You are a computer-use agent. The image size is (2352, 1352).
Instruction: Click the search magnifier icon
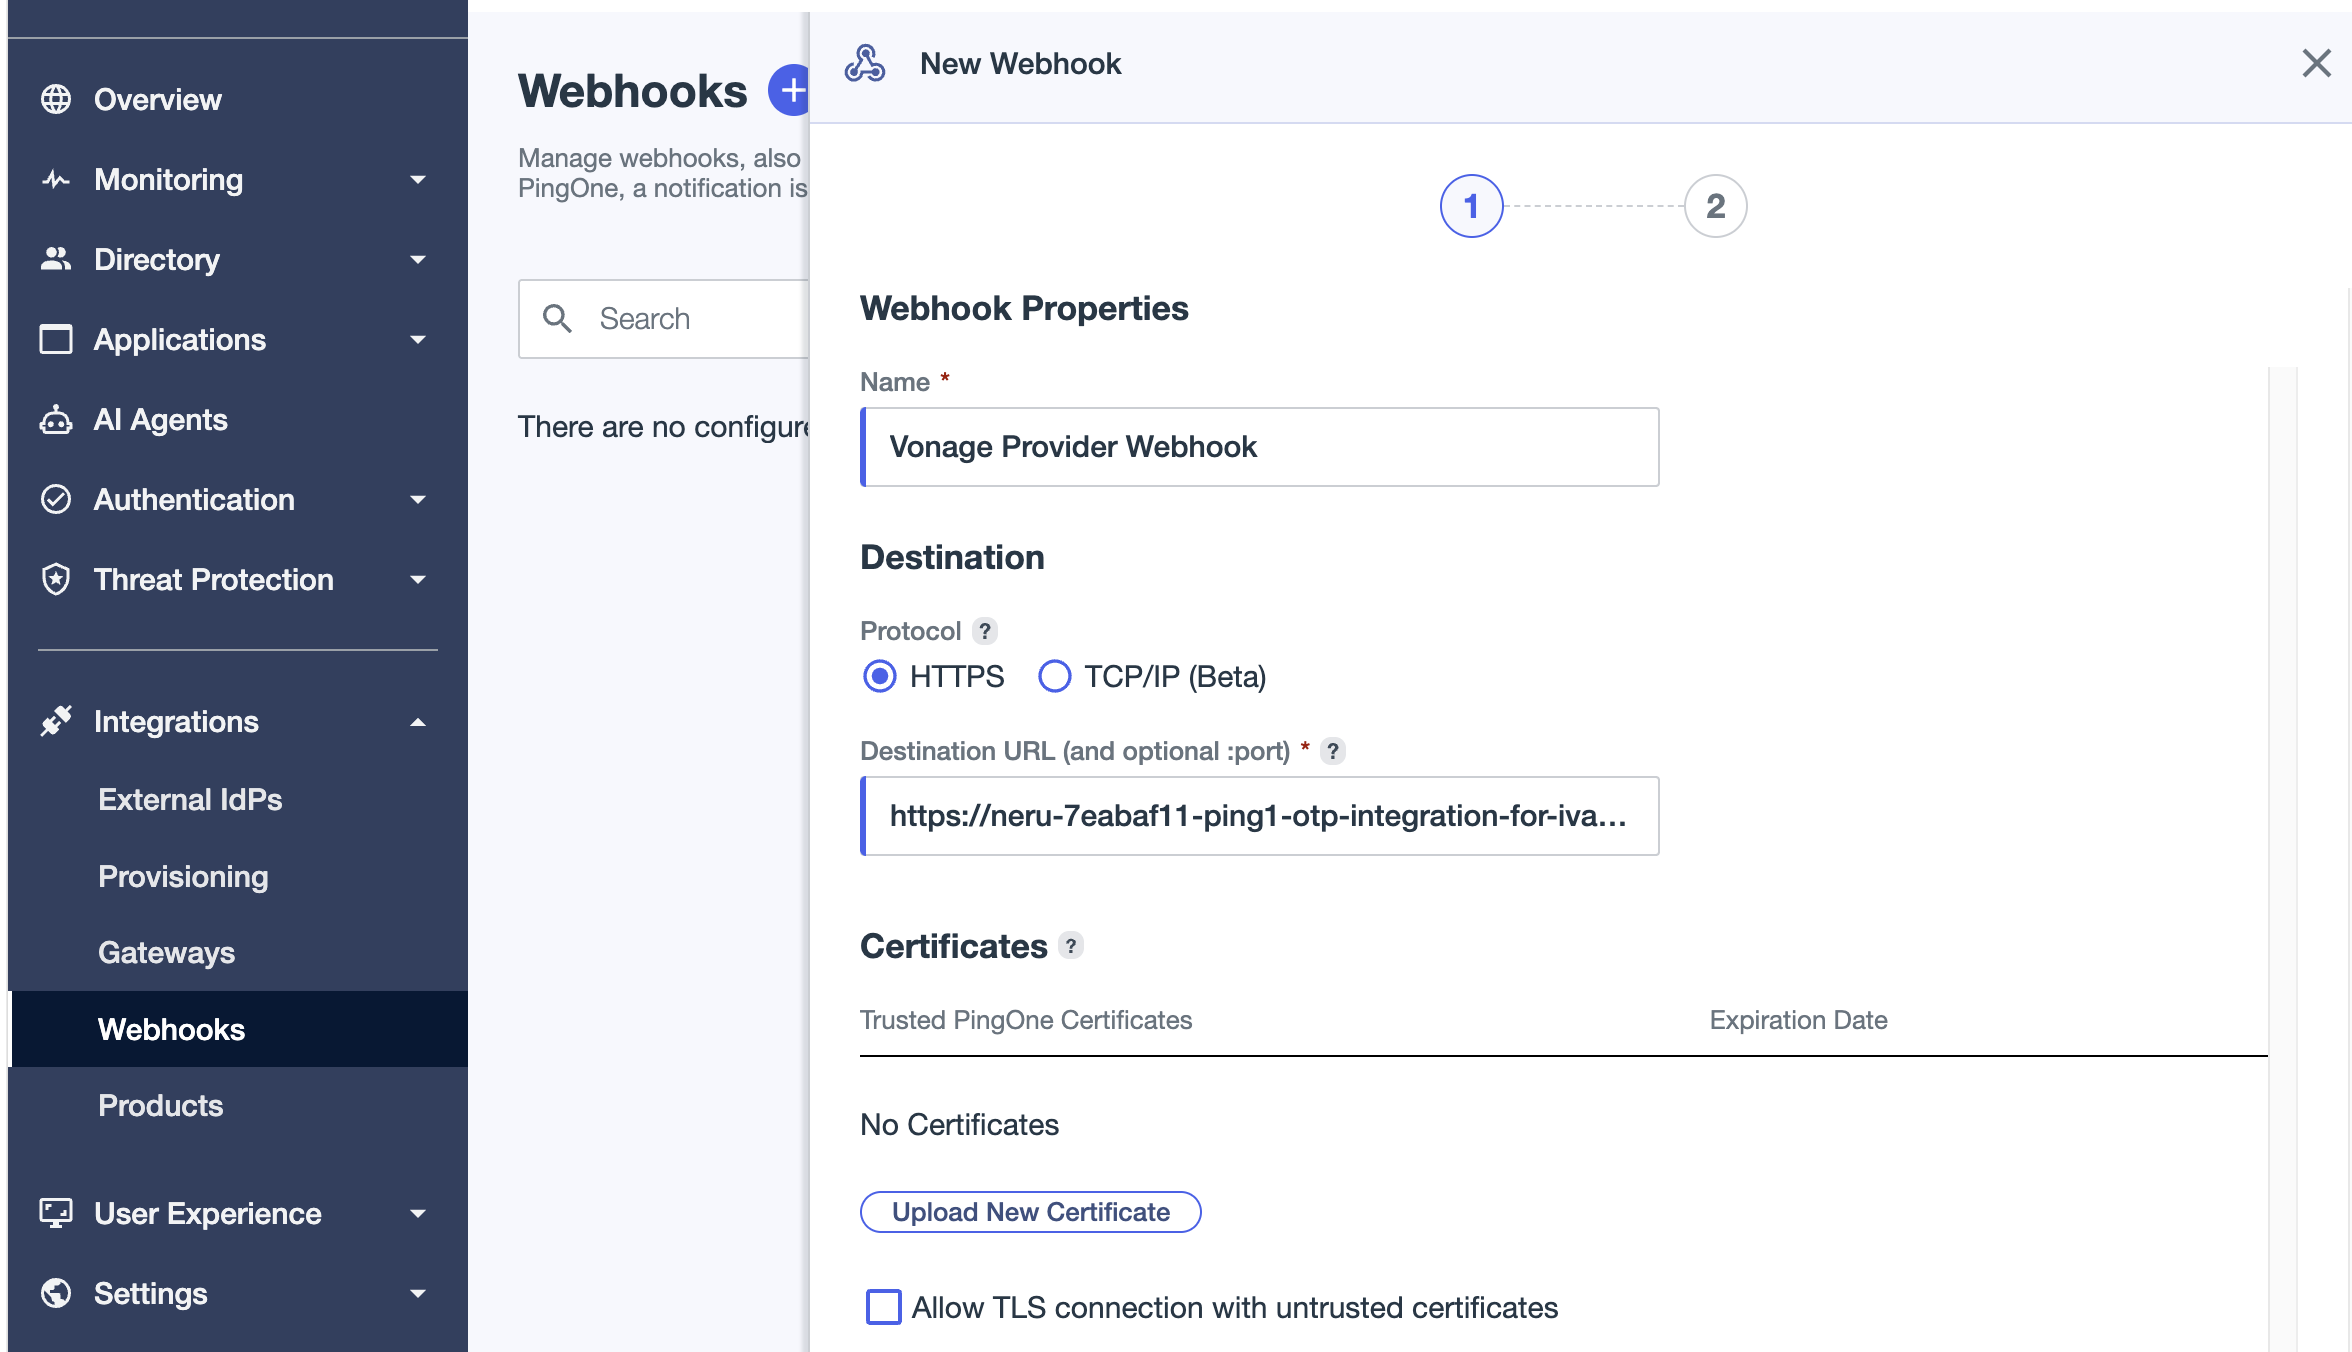(x=557, y=319)
